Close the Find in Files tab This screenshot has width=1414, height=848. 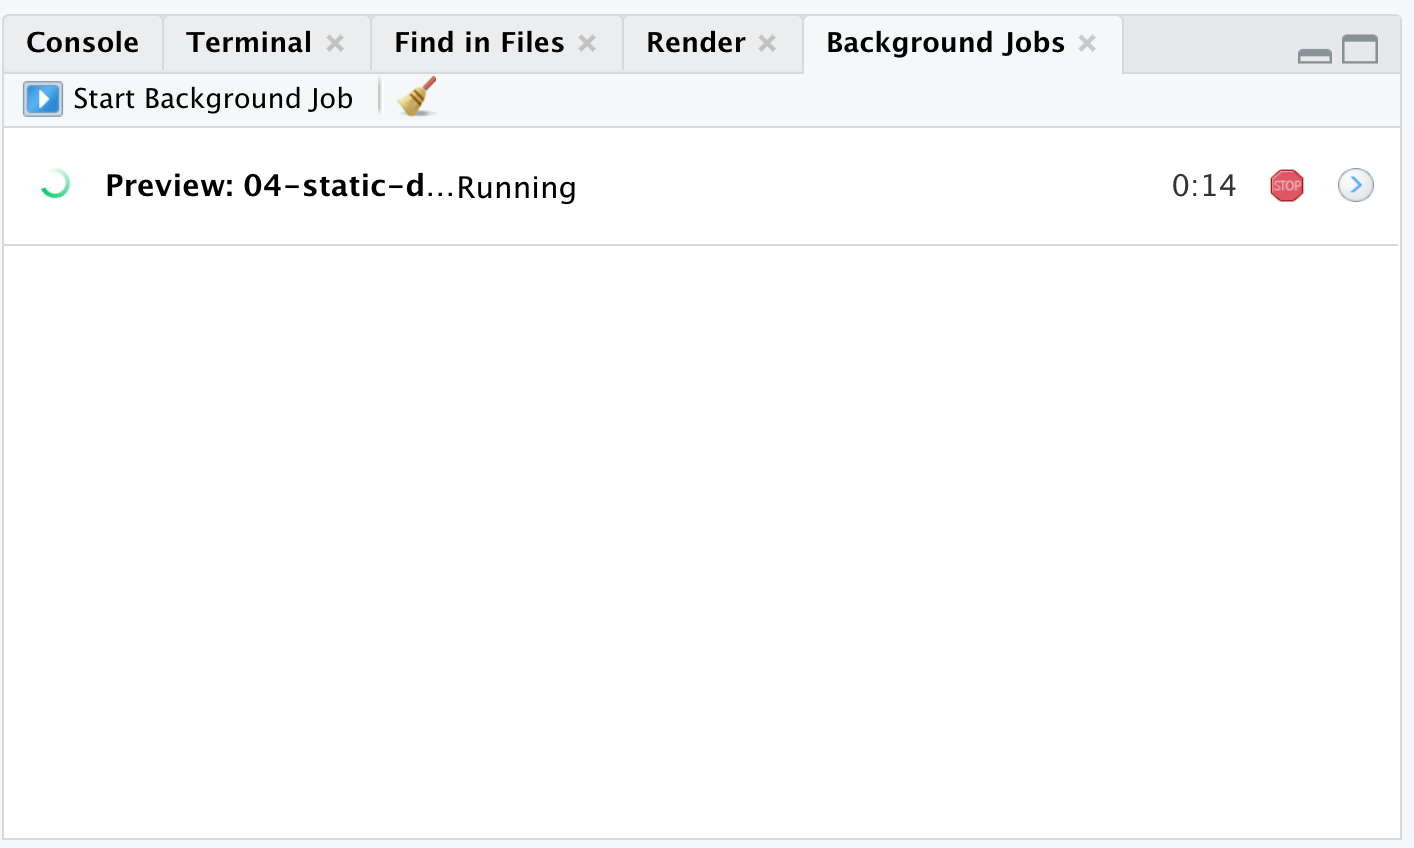(x=588, y=43)
